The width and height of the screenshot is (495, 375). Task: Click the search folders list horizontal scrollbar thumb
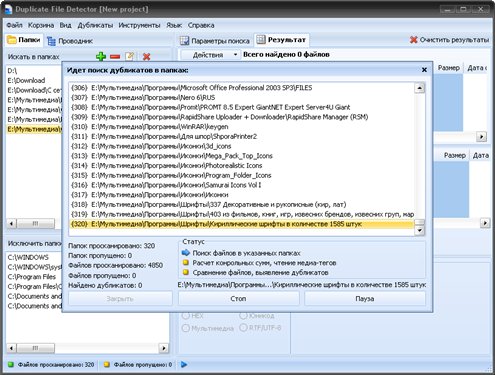click(35, 223)
